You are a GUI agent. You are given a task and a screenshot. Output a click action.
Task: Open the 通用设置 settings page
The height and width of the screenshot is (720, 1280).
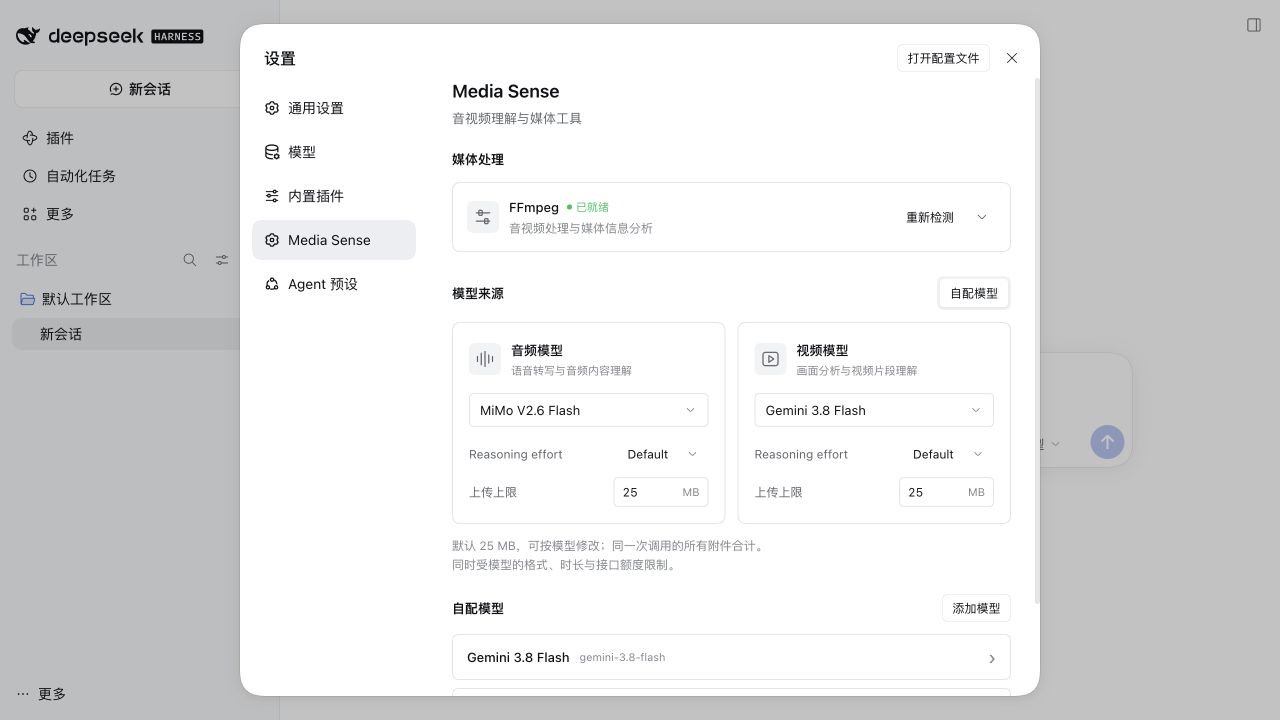(x=334, y=108)
